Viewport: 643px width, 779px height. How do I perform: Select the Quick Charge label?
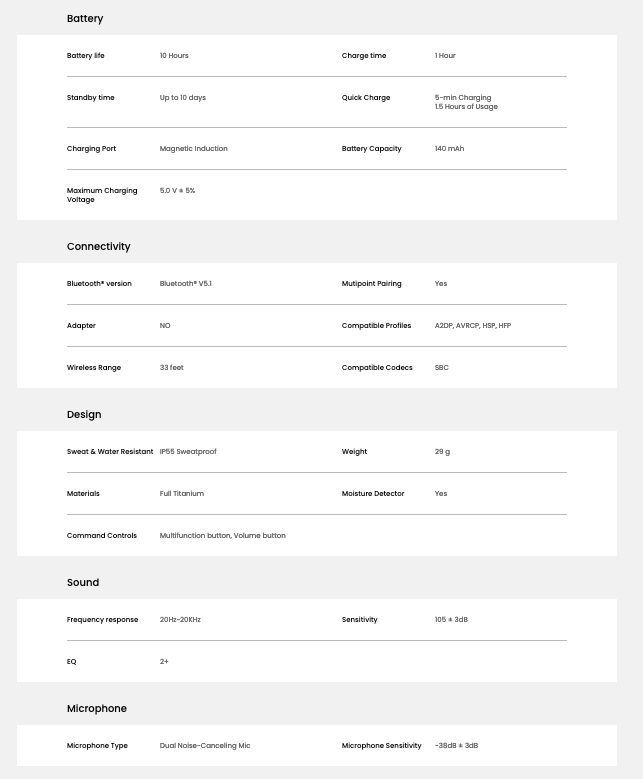coord(366,98)
